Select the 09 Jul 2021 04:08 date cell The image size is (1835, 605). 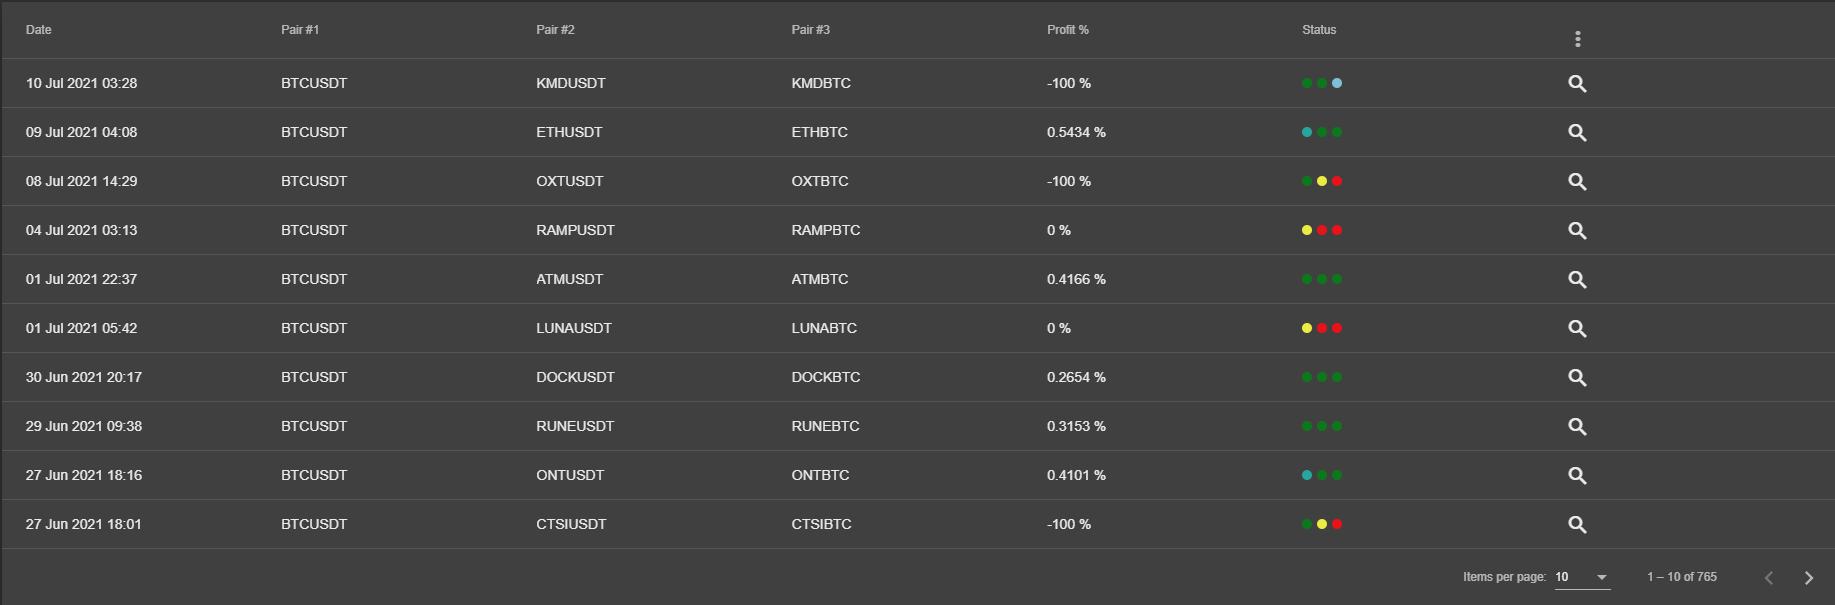click(x=82, y=132)
